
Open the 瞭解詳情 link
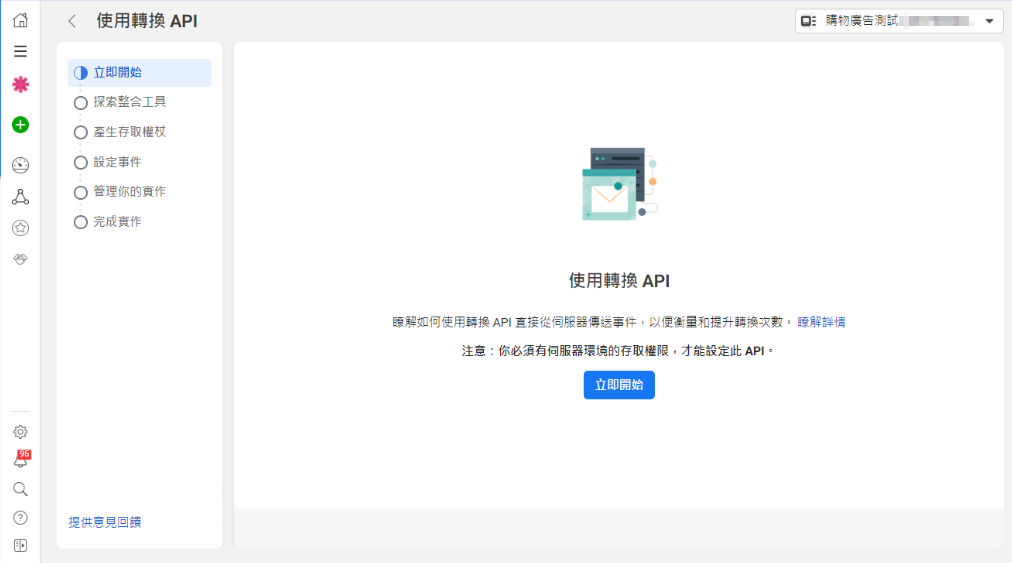[821, 322]
